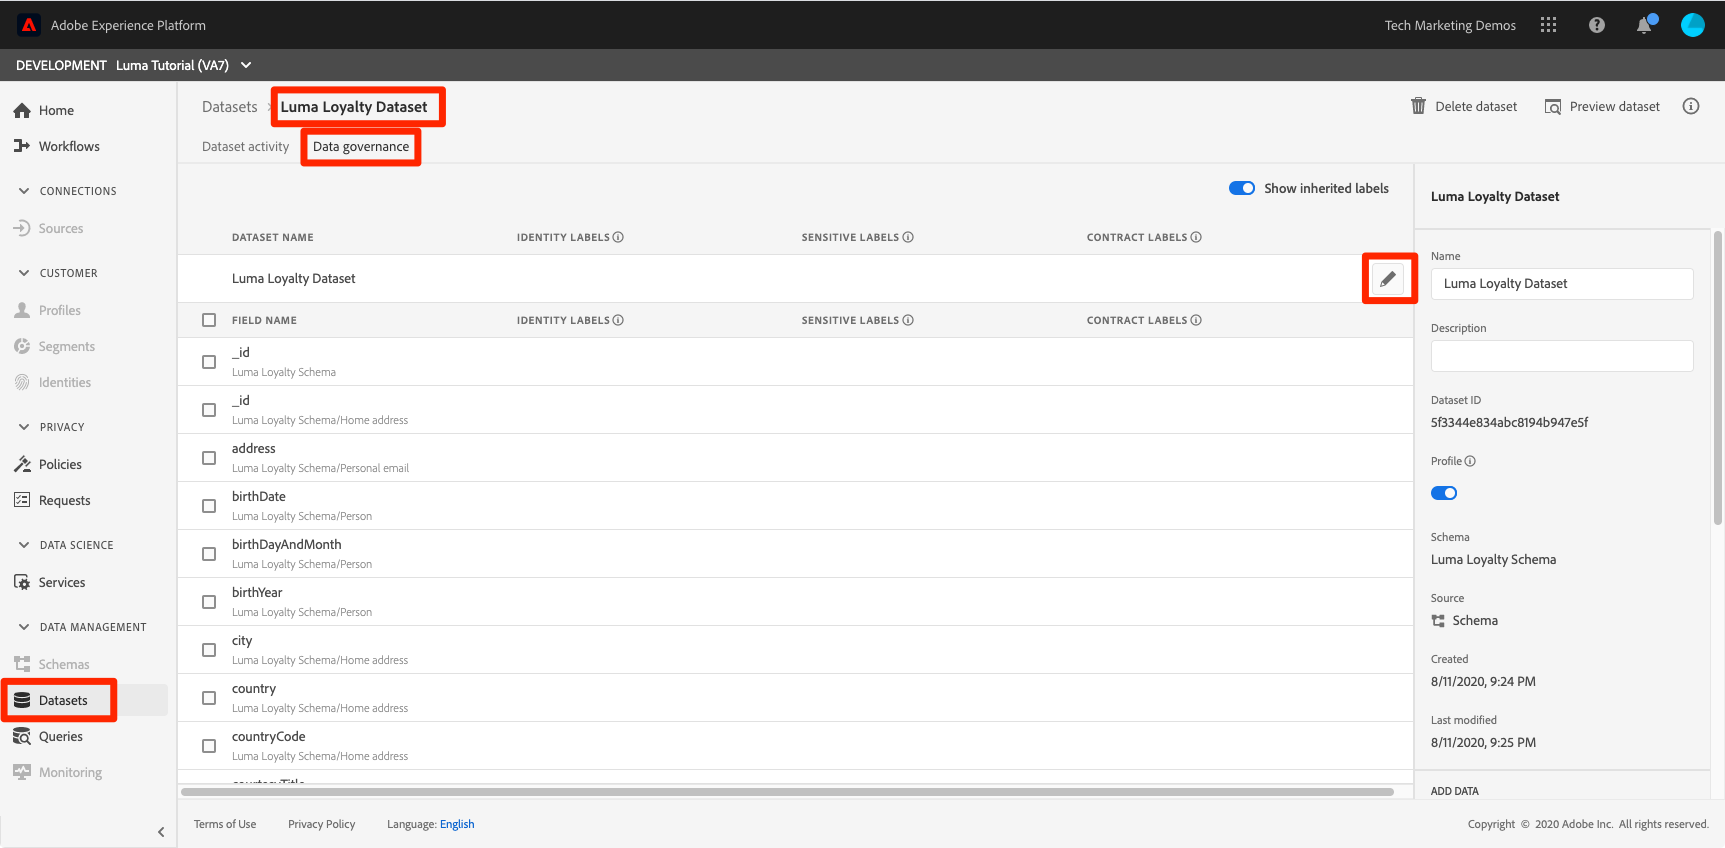Click info icon beside dataset-level Identity Labels
Screen dimensions: 1725x848
pos(618,237)
